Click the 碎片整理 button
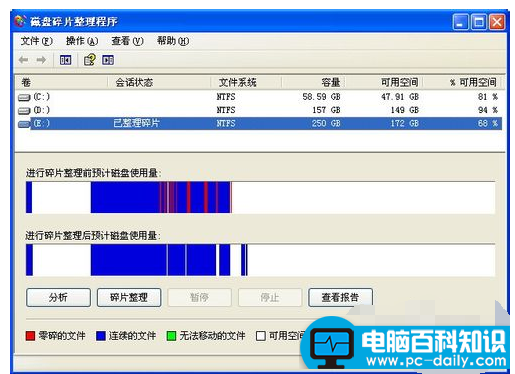Viewport: 515px width, 374px height. click(129, 297)
